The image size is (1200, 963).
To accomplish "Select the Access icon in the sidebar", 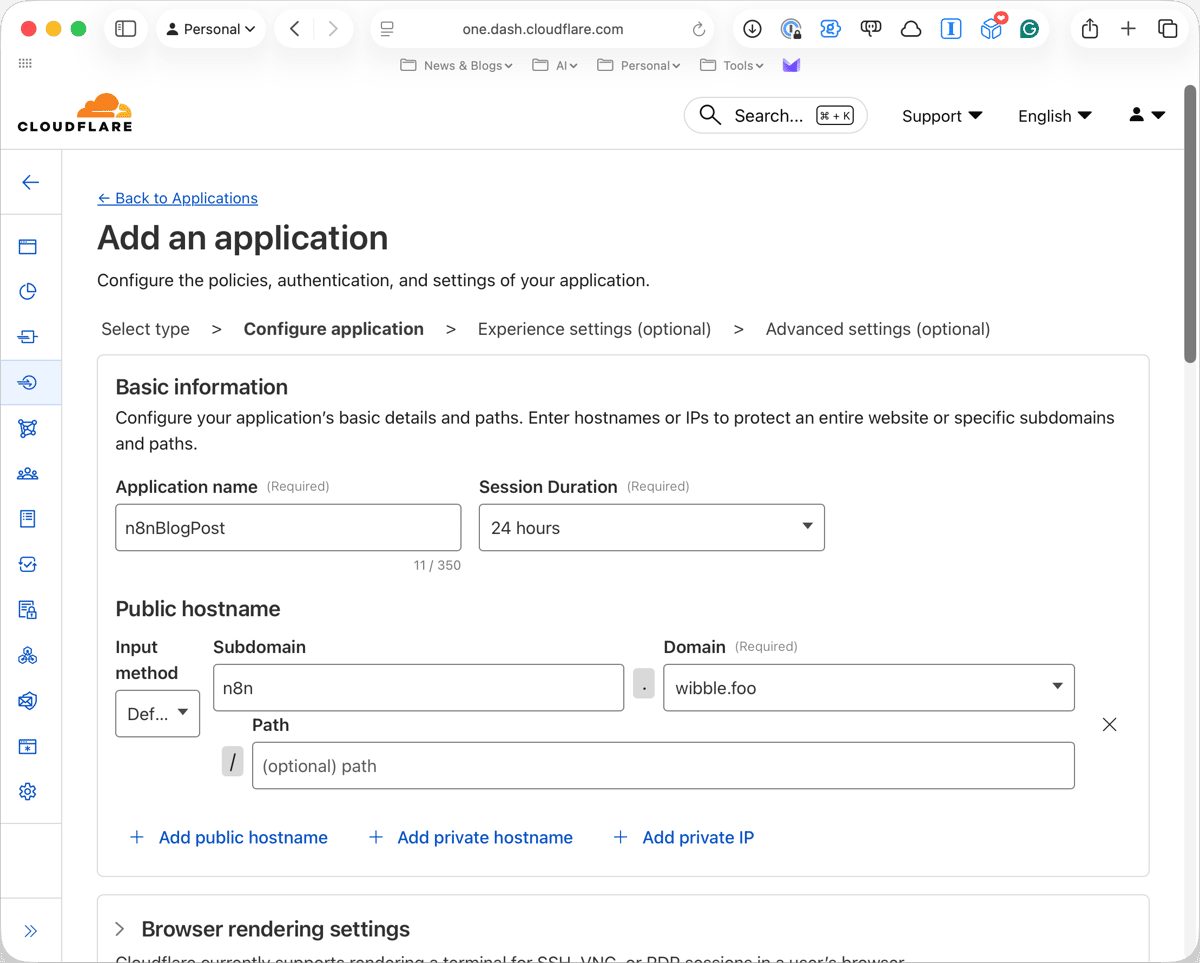I will [30, 382].
